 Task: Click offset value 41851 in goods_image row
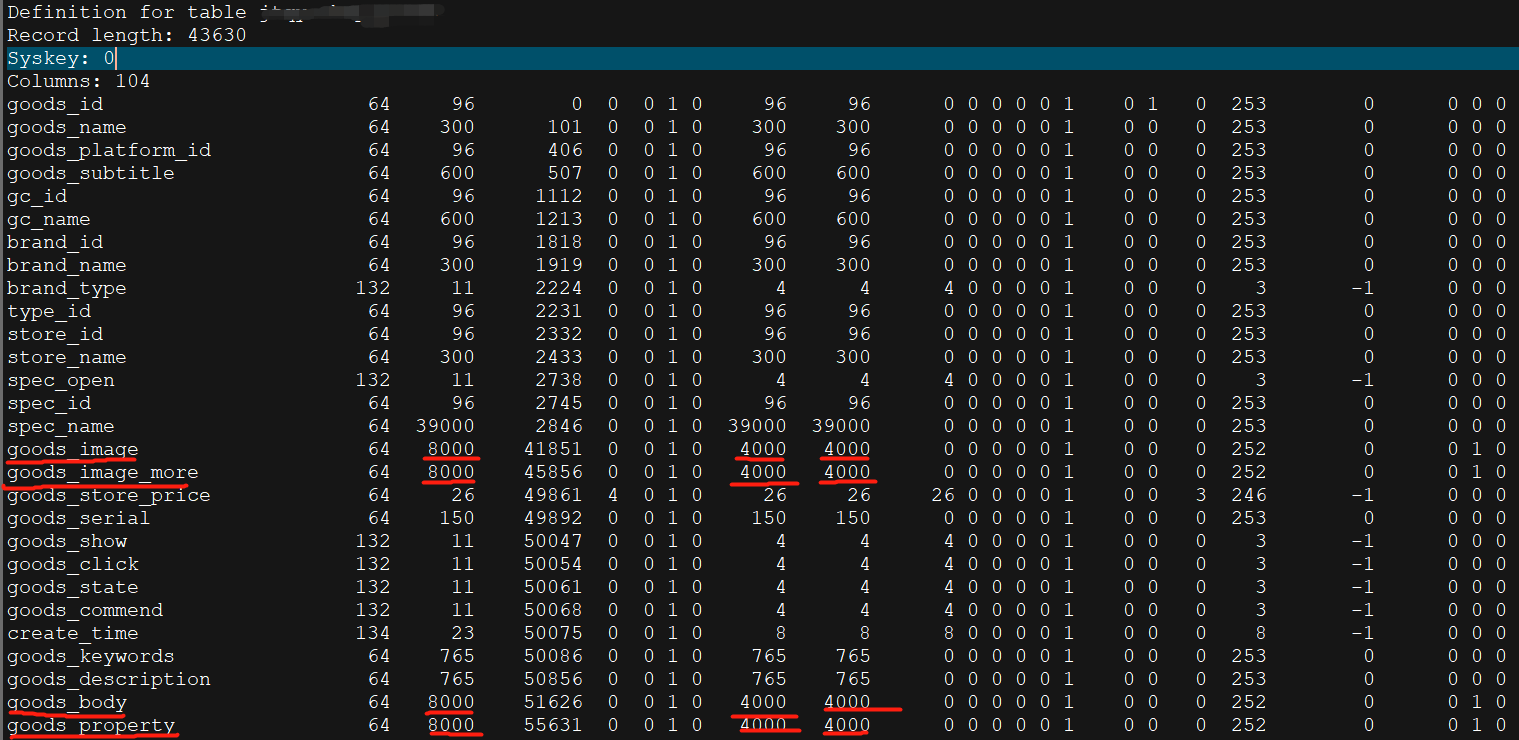click(x=553, y=450)
